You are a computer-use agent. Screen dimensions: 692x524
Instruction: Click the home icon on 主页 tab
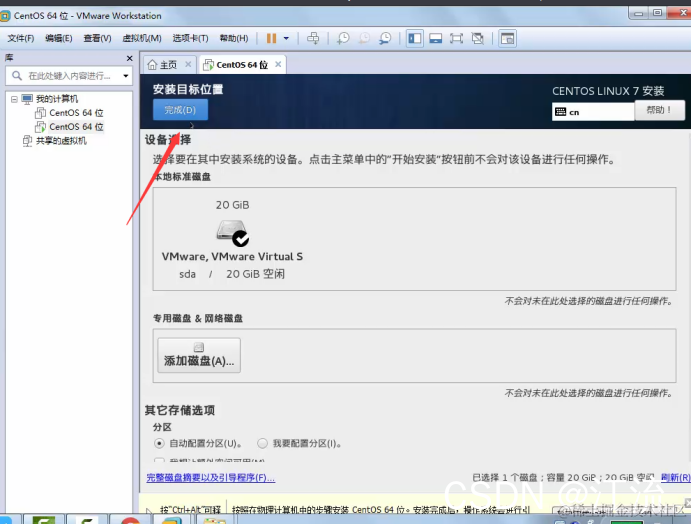[x=152, y=65]
